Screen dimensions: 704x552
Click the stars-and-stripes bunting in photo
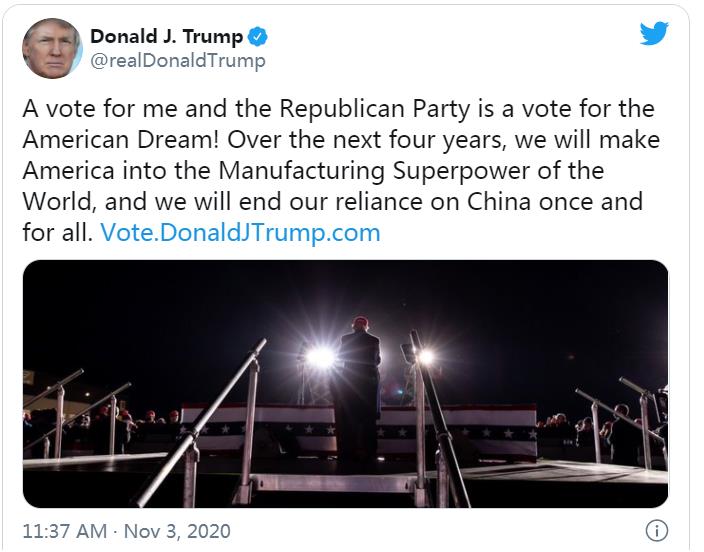(258, 428)
